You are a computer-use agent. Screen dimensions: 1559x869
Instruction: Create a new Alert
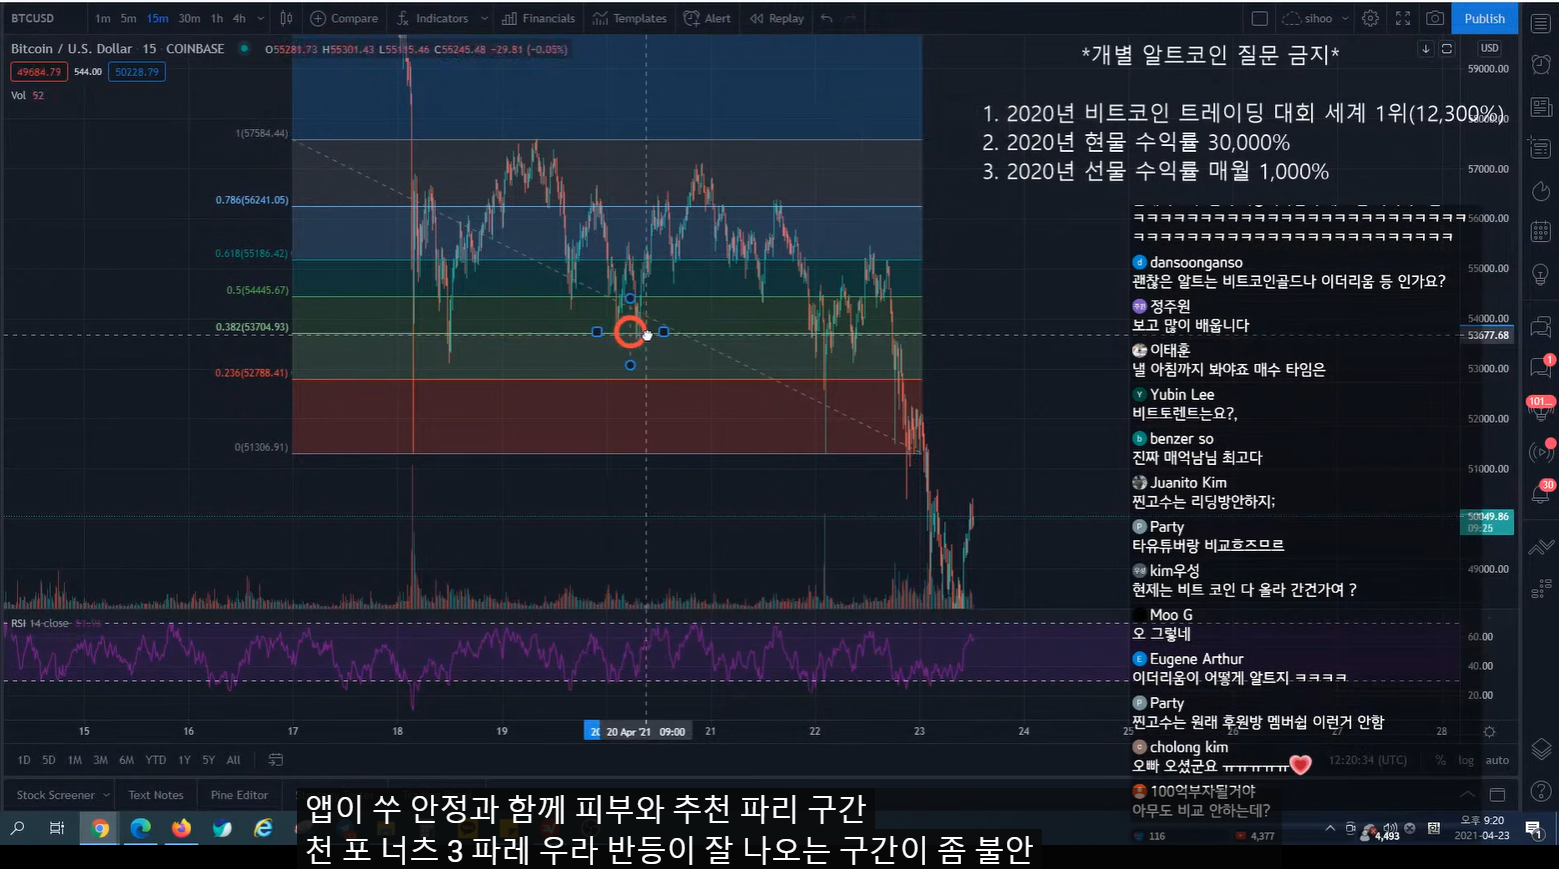[707, 18]
